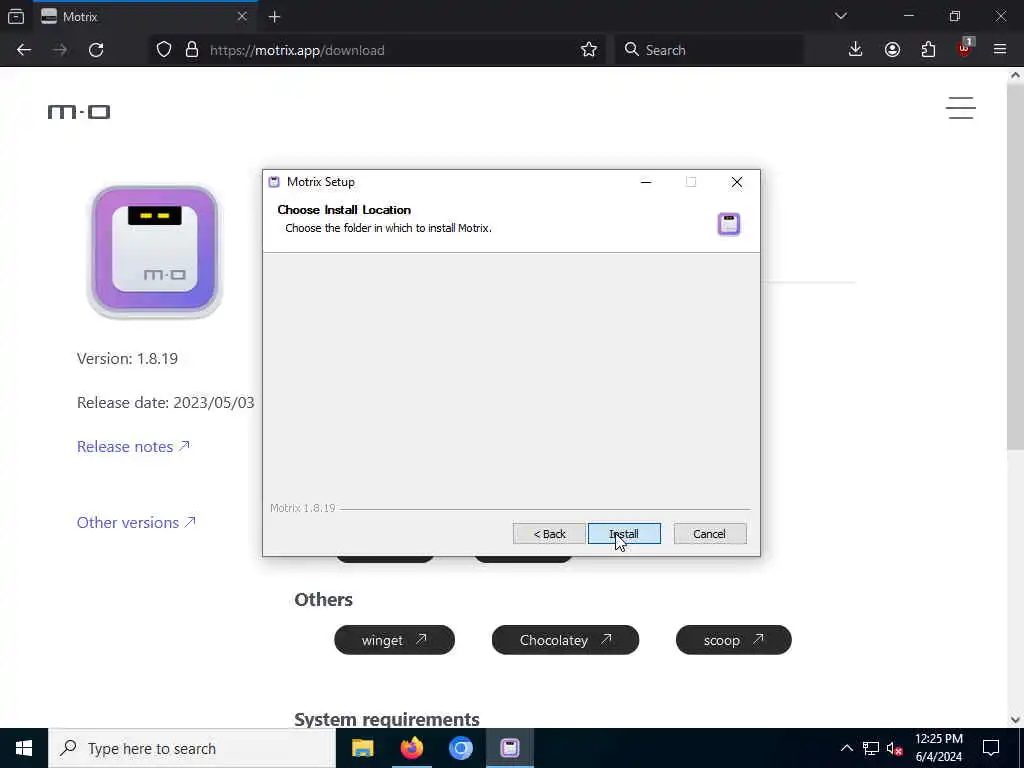The width and height of the screenshot is (1024, 768).
Task: Reload the current page
Action: (96, 50)
